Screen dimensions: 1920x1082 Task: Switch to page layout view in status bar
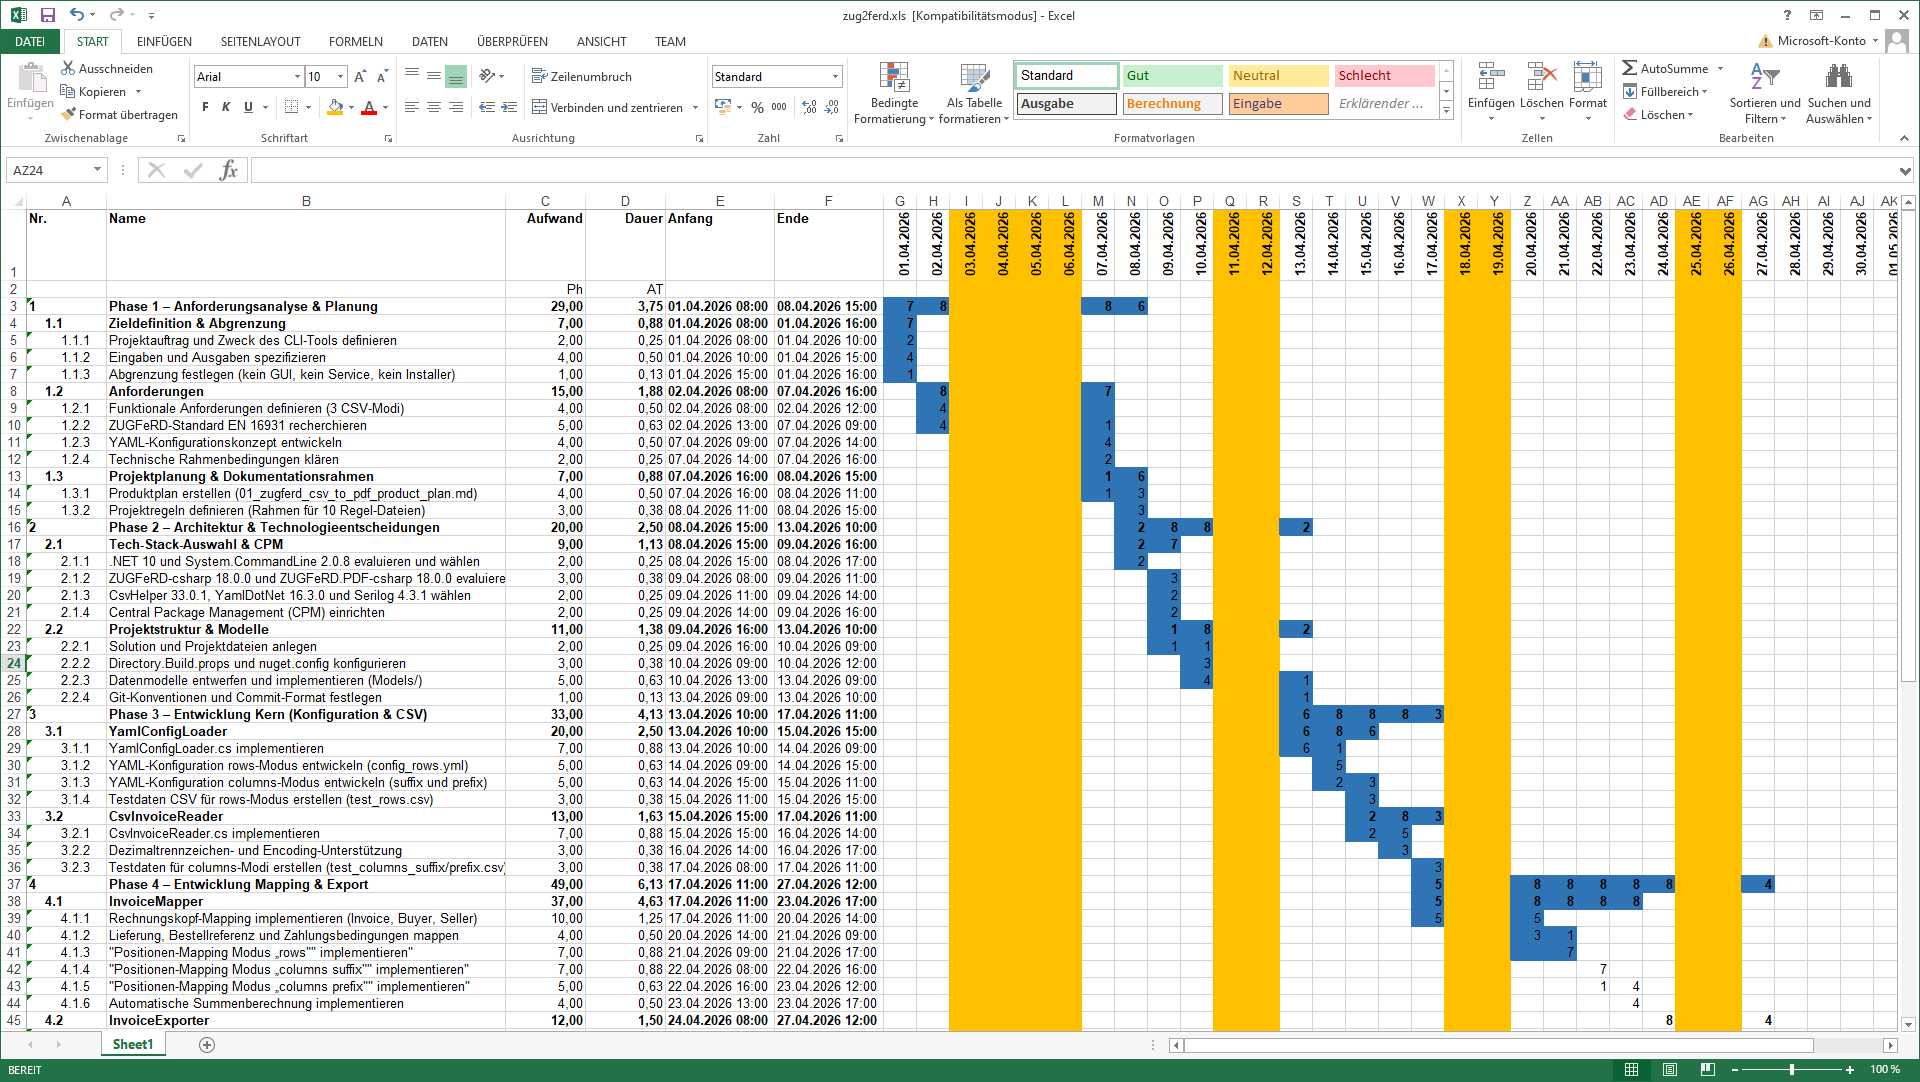pos(1669,1069)
